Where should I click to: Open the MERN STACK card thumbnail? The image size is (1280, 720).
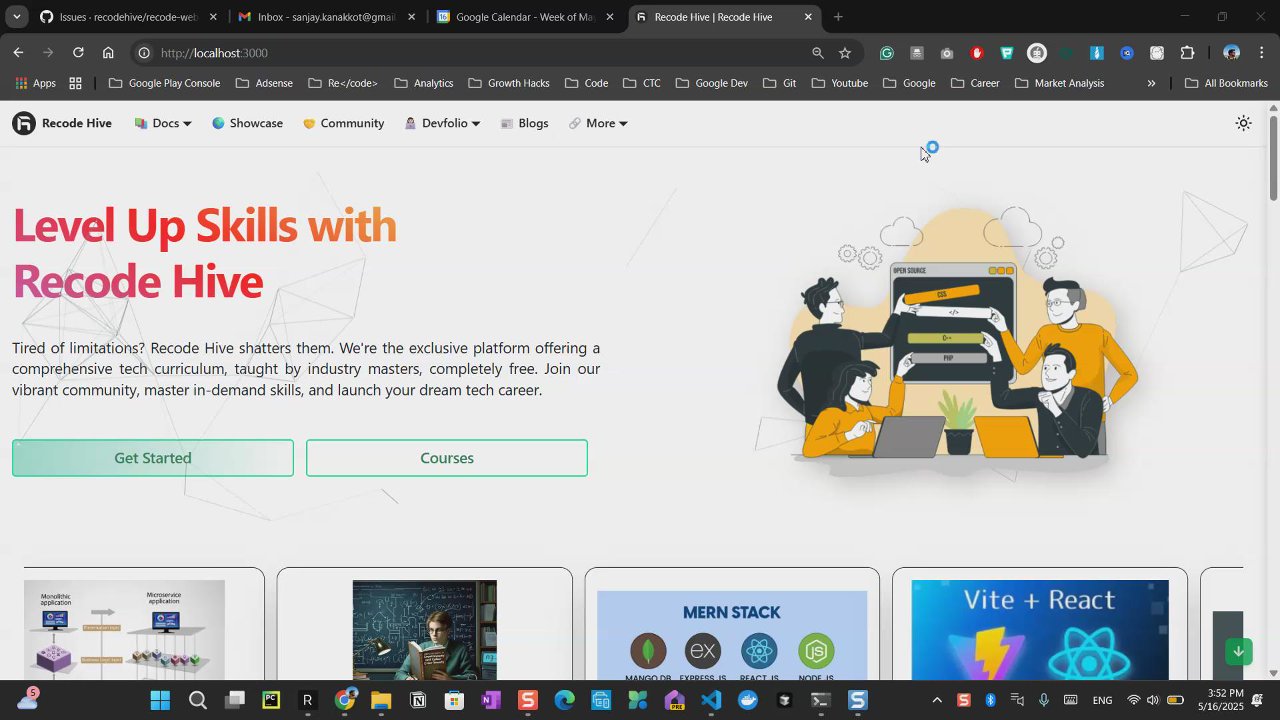732,635
